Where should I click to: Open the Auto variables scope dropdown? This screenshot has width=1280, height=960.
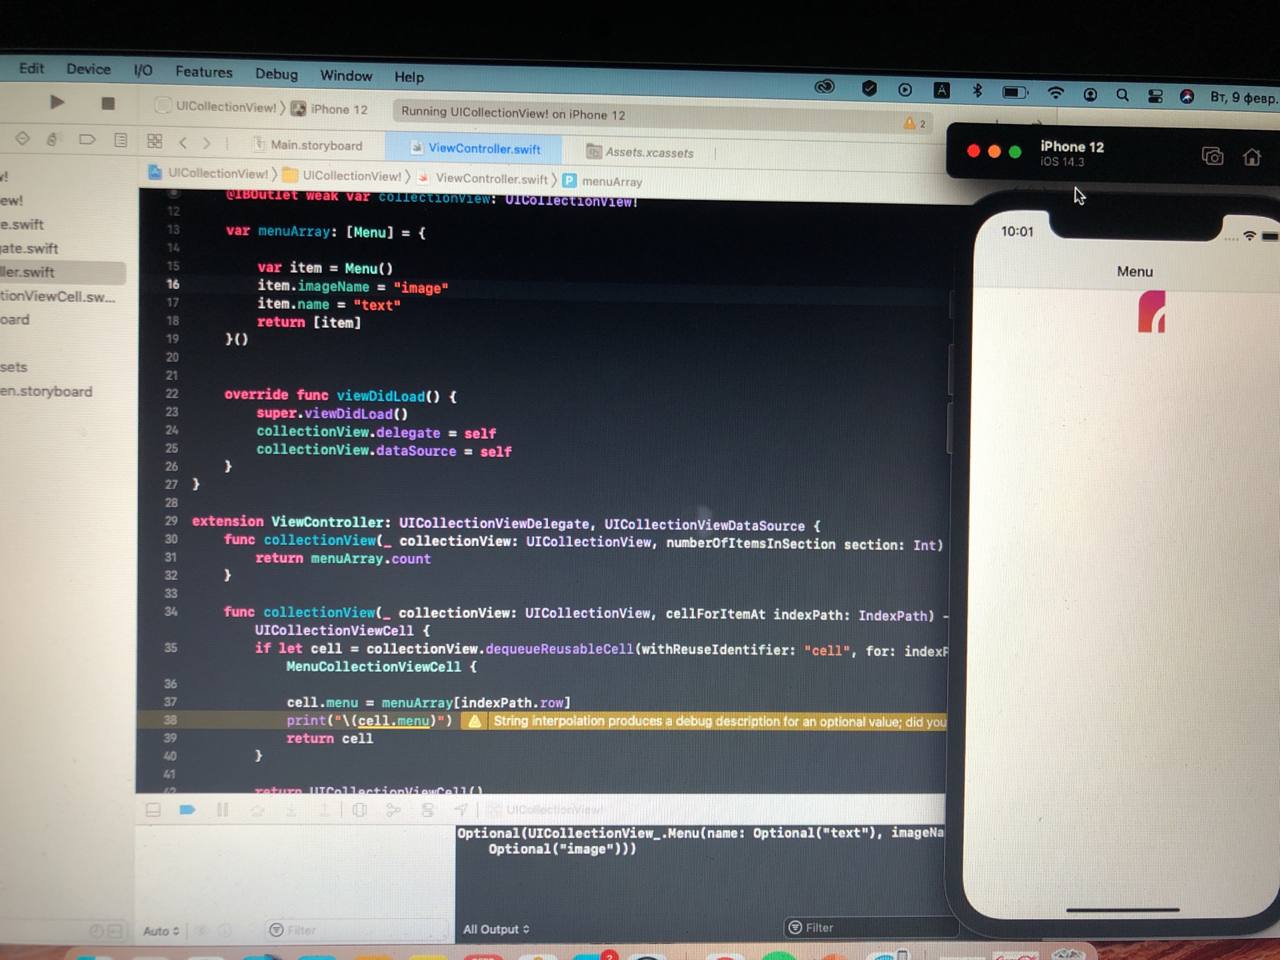coord(161,931)
